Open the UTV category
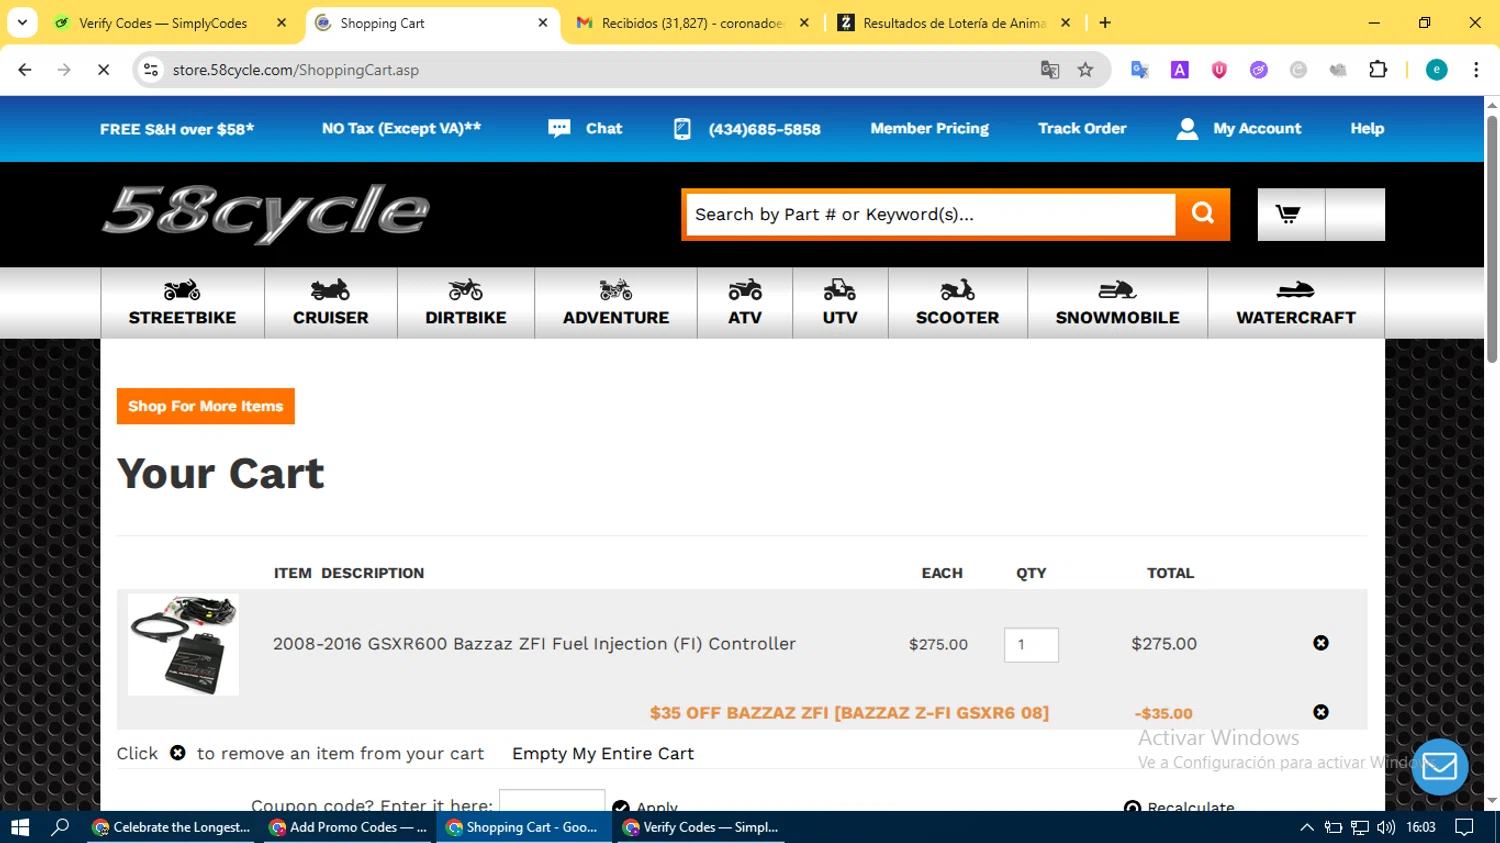 coord(840,303)
